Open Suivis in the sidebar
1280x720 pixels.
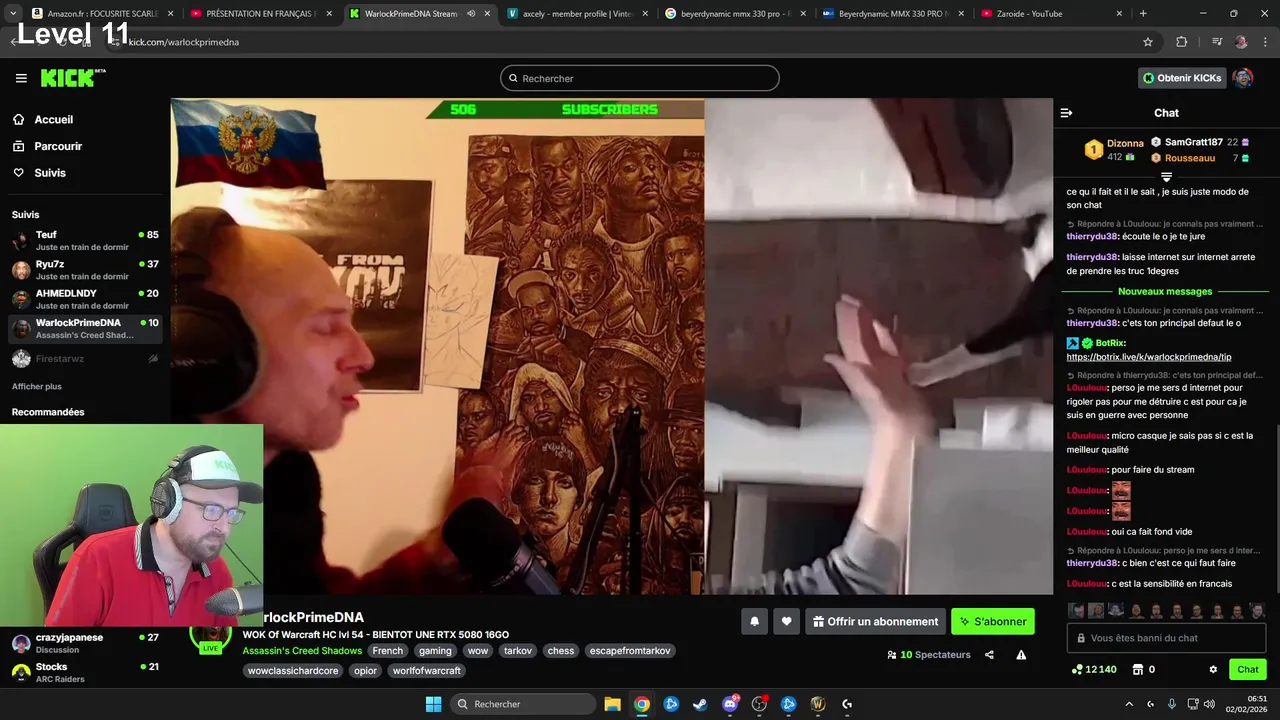[50, 173]
